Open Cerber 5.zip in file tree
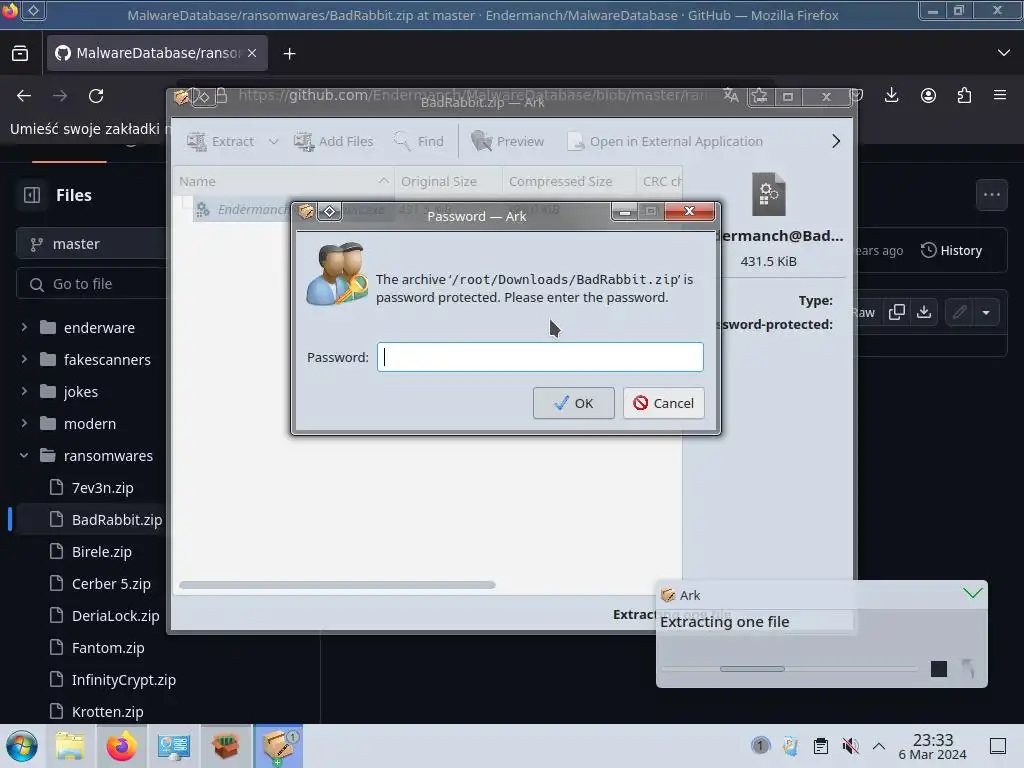This screenshot has width=1024, height=768. [x=110, y=584]
